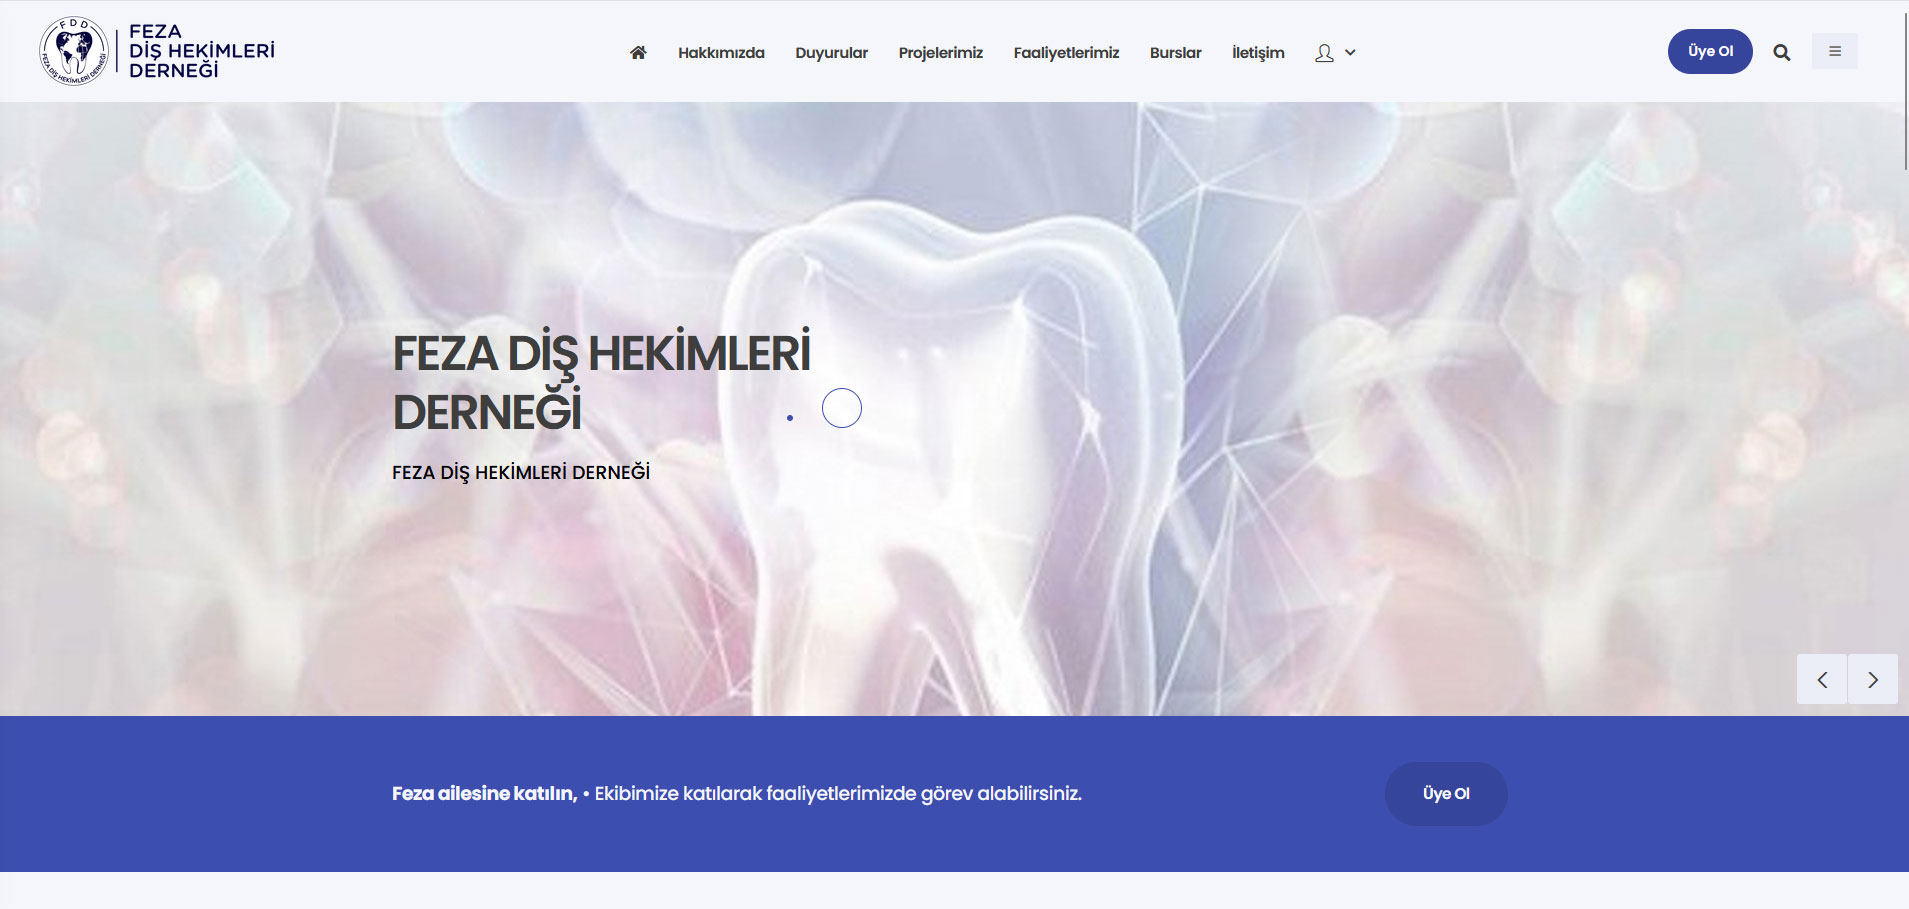Open the Hakkımızda menu
Image resolution: width=1909 pixels, height=909 pixels.
(x=721, y=53)
